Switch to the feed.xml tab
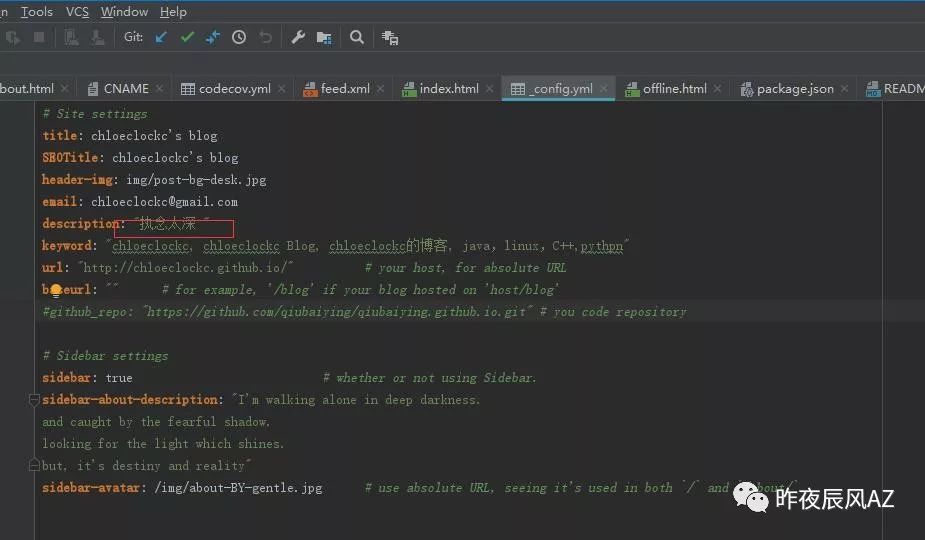This screenshot has height=540, width=925. pyautogui.click(x=345, y=89)
